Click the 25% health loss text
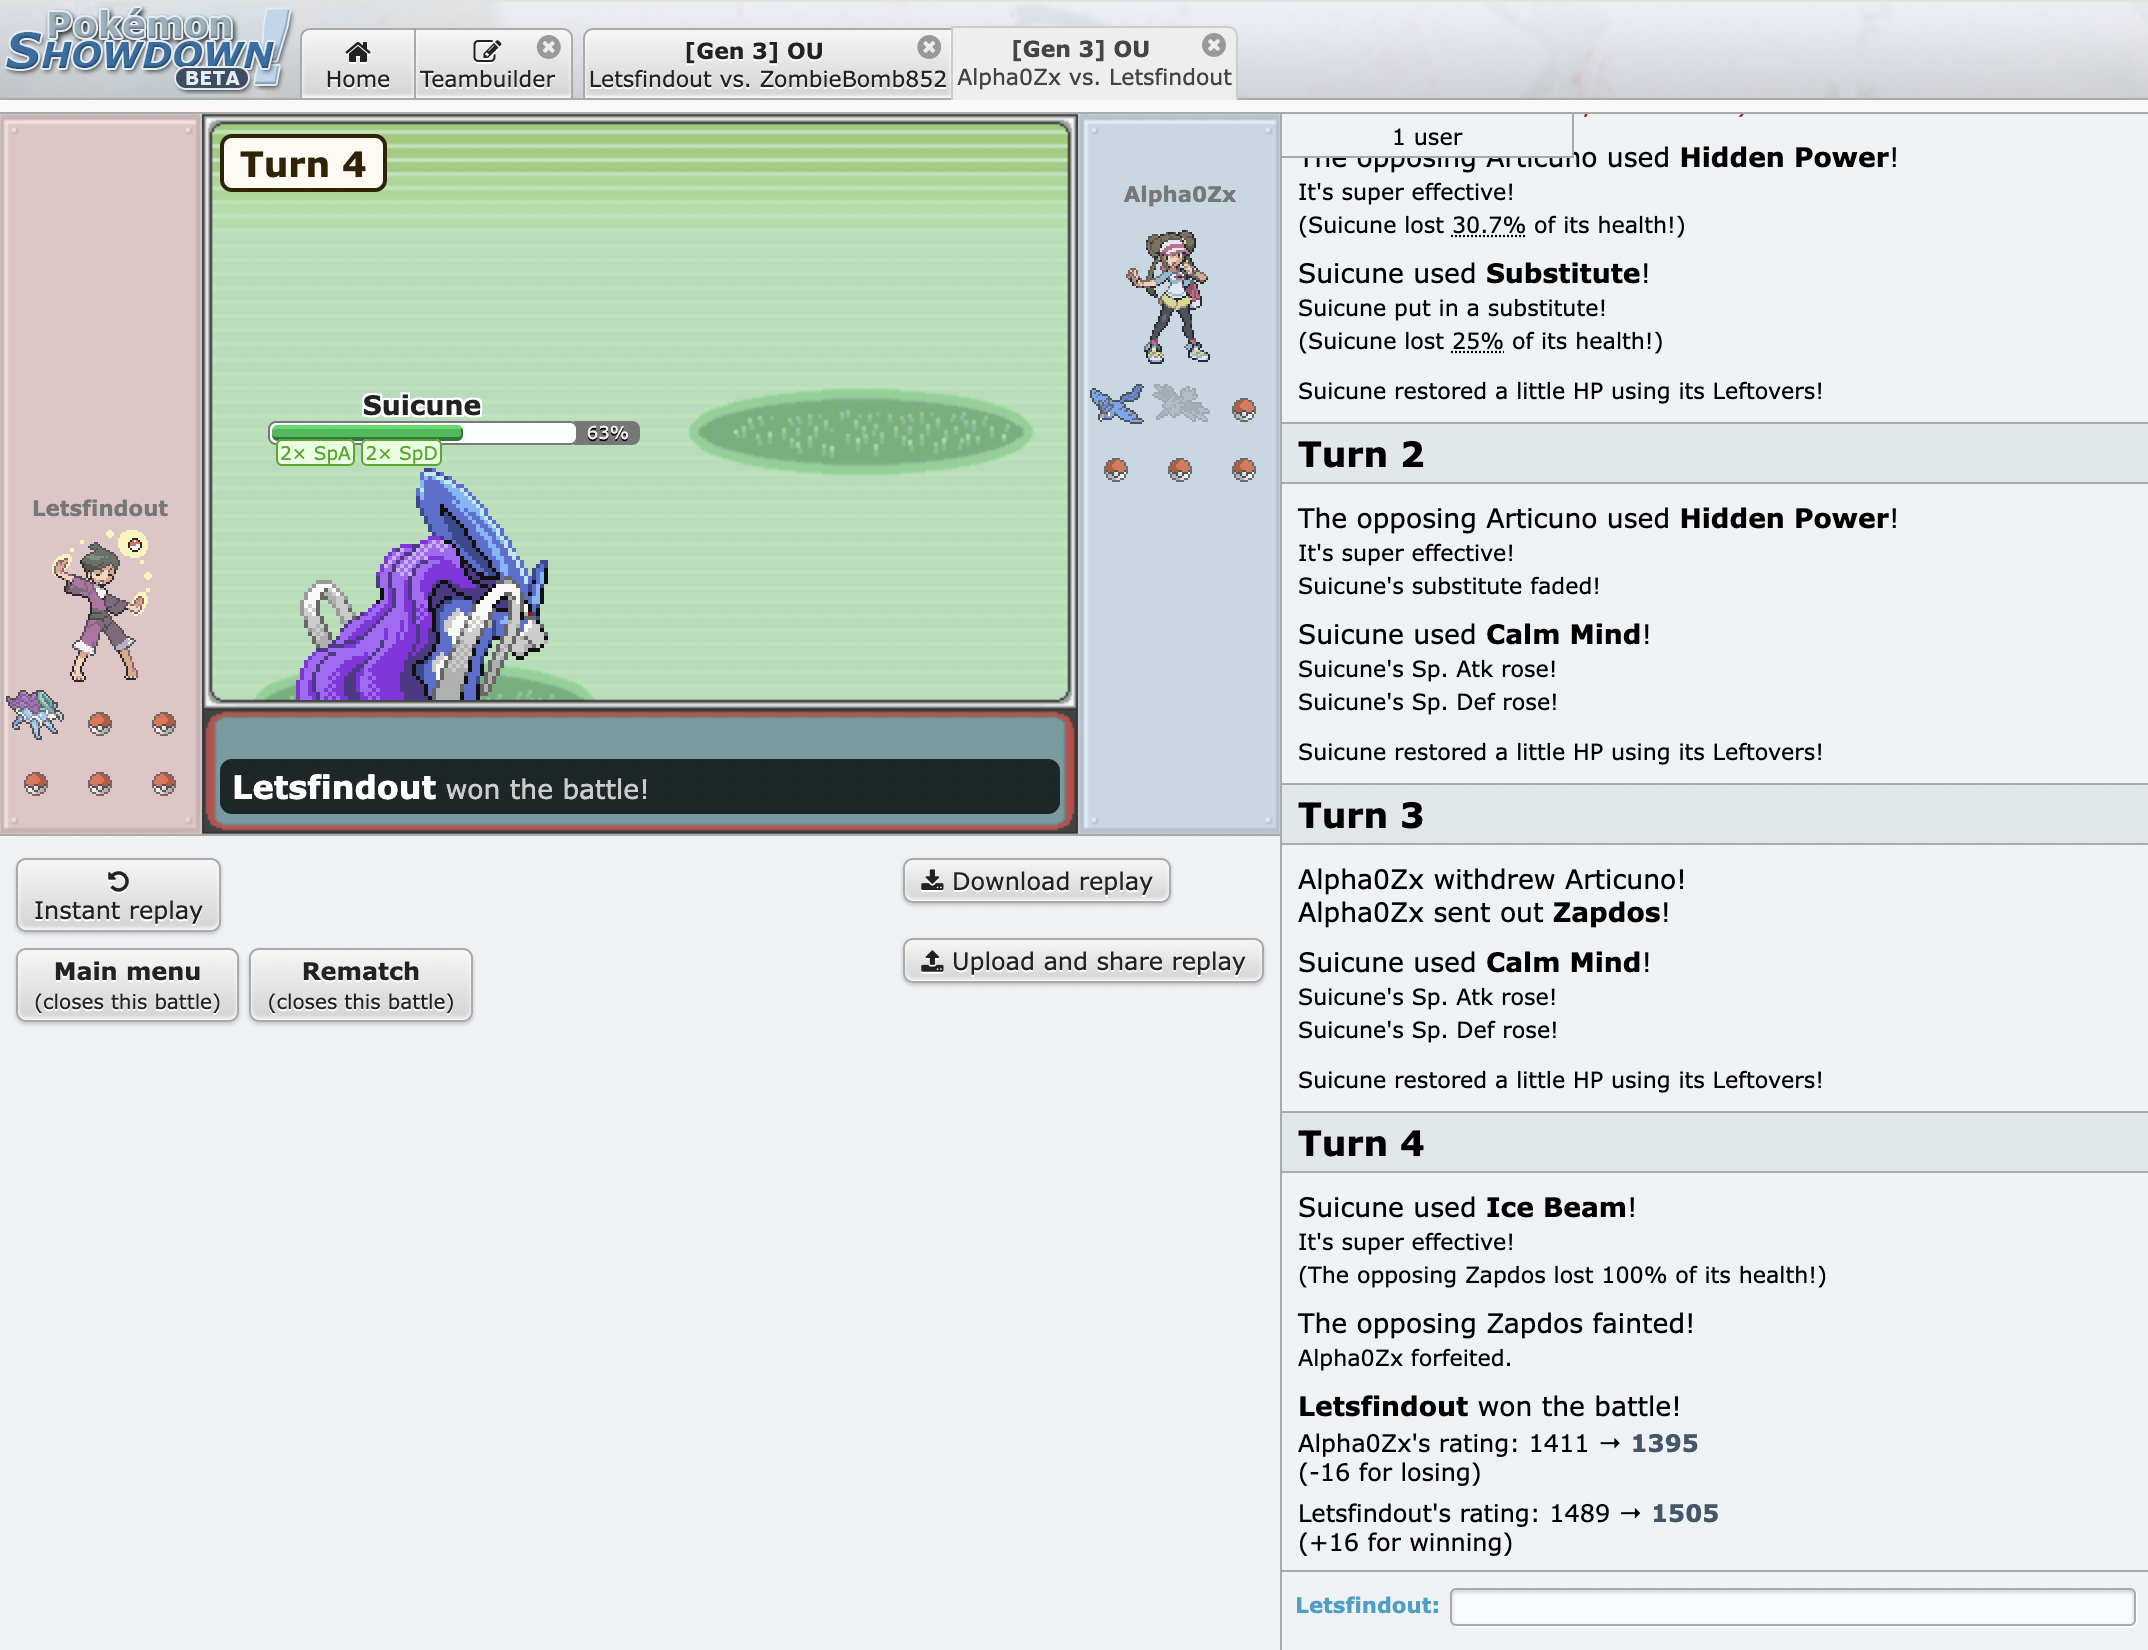Image resolution: width=2148 pixels, height=1650 pixels. (x=1477, y=341)
